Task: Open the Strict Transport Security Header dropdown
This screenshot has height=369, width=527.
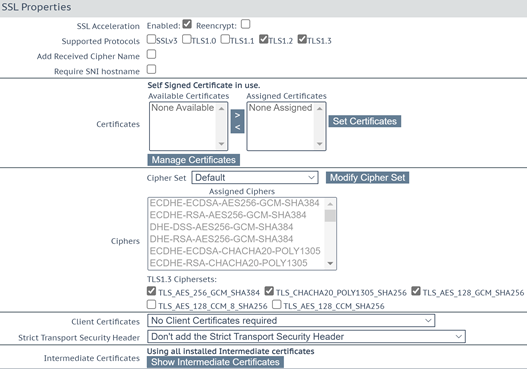Action: point(306,336)
